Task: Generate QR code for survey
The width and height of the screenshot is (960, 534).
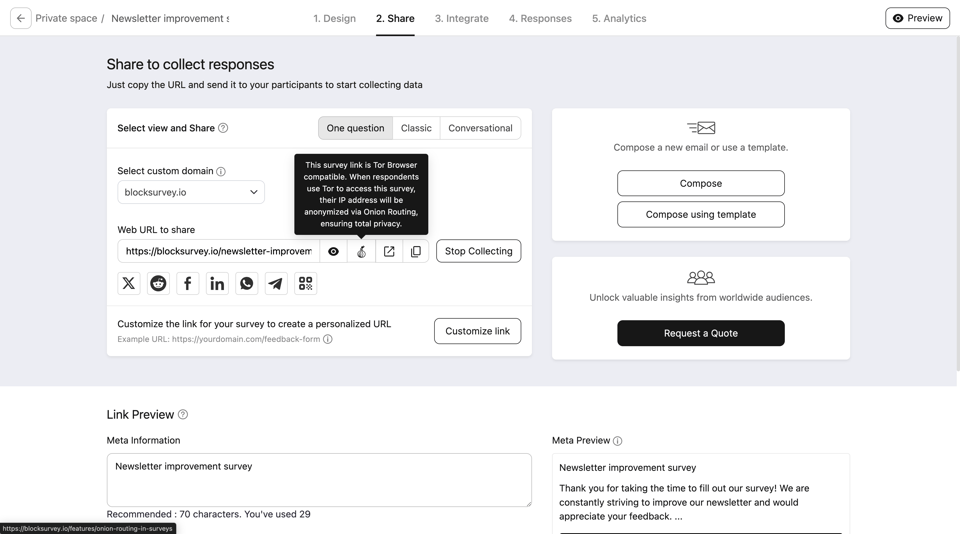Action: click(x=305, y=284)
